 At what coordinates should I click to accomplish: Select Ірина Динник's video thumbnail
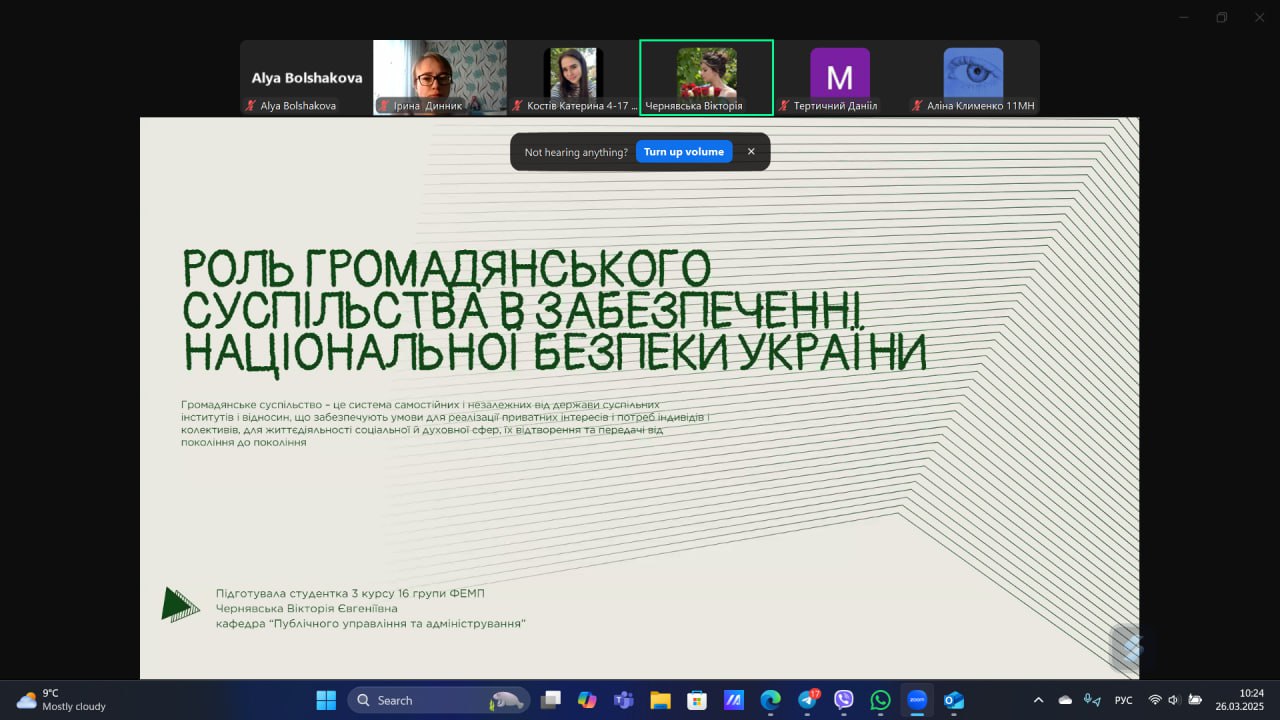(440, 78)
